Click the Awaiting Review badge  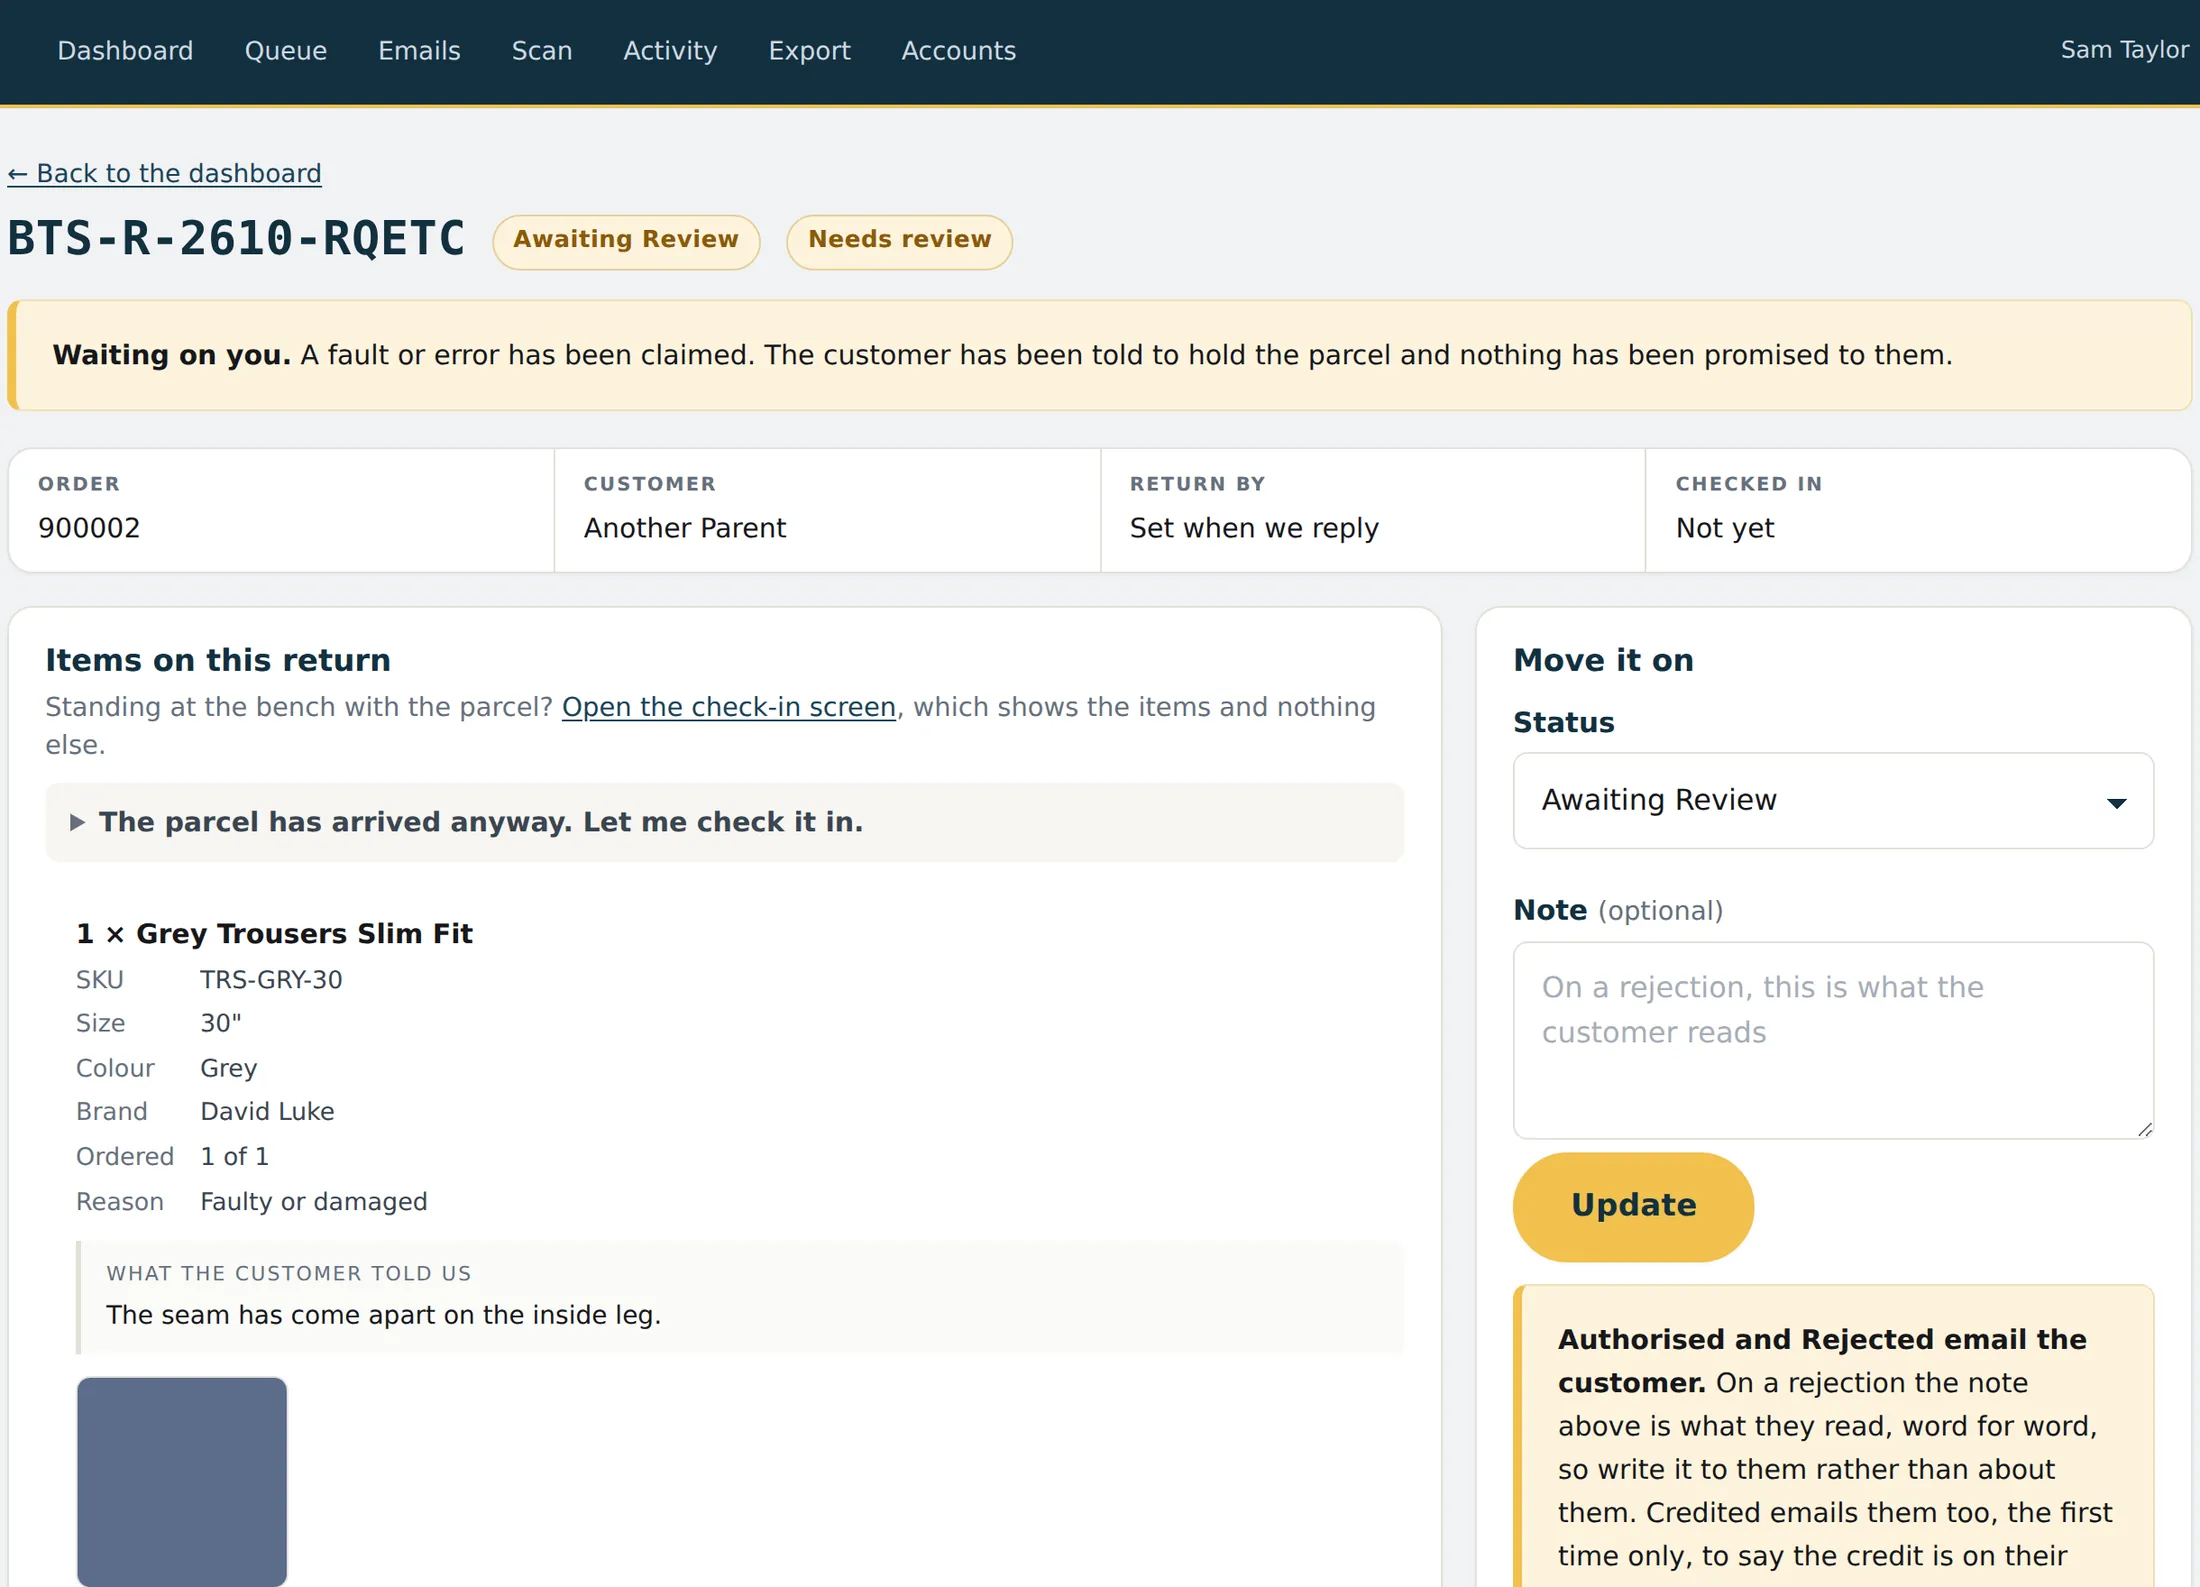tap(626, 241)
